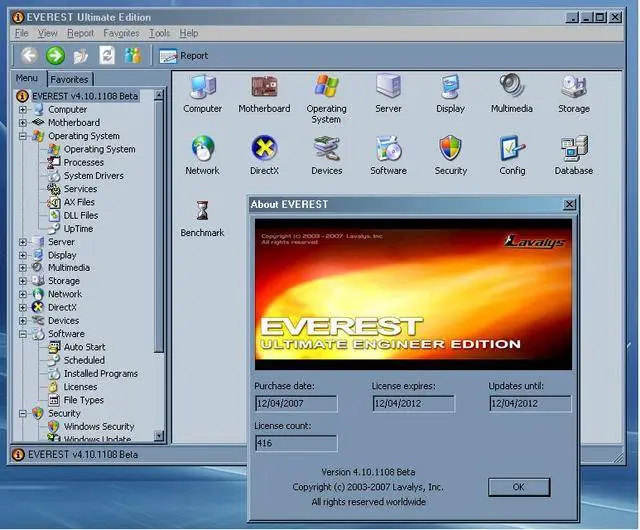Select Scheduled in the tree
This screenshot has width=640, height=530.
tap(84, 360)
